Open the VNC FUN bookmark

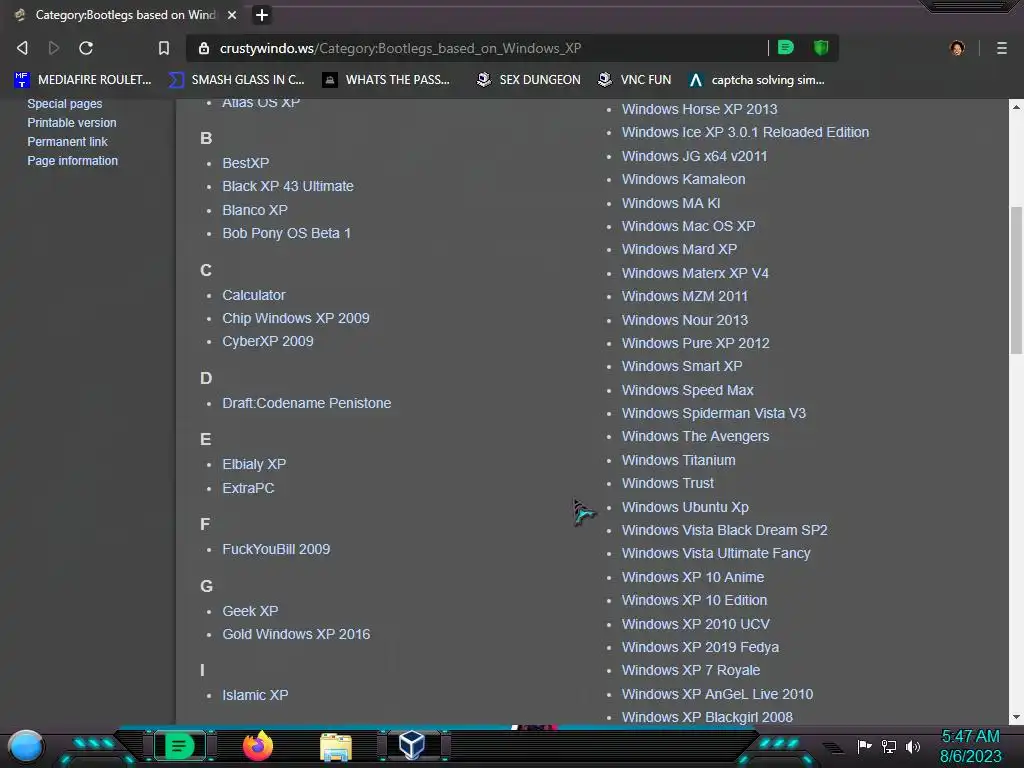(x=635, y=80)
